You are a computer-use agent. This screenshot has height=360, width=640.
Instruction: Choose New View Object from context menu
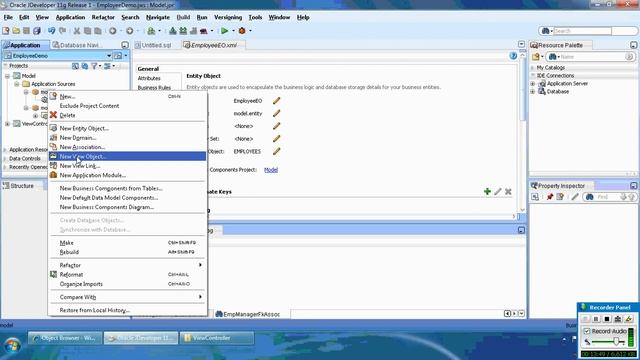coord(127,156)
